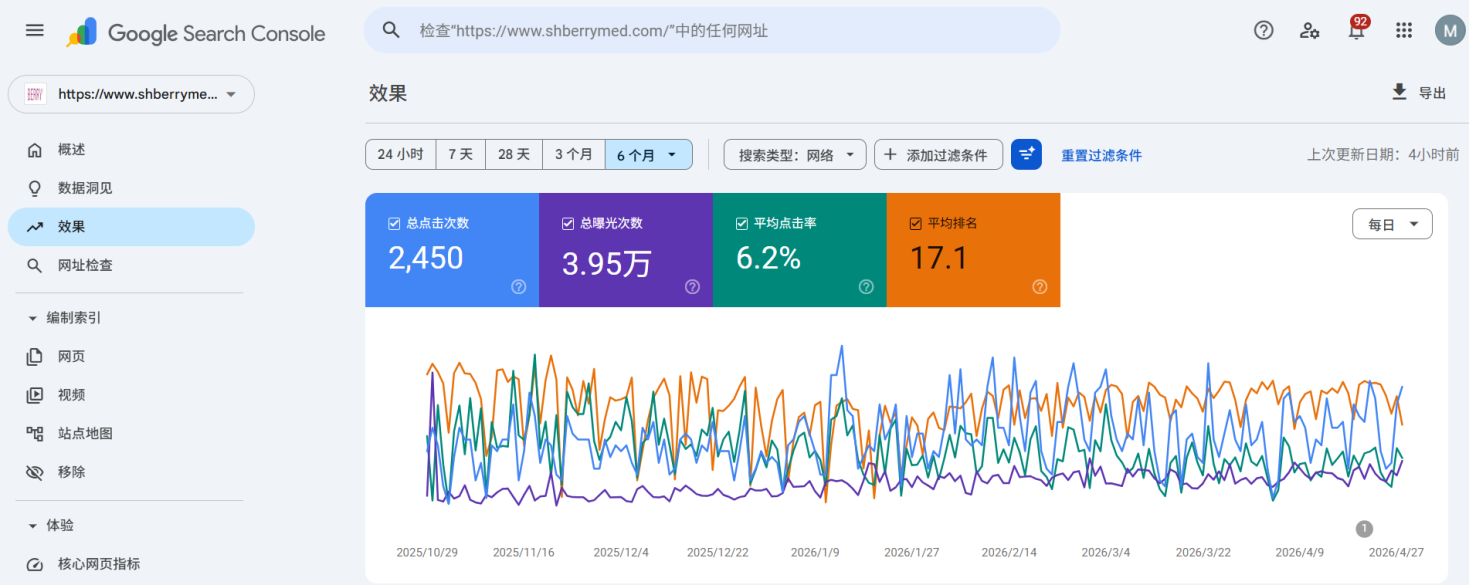
Task: Open help icon on total clicks card
Action: click(518, 287)
